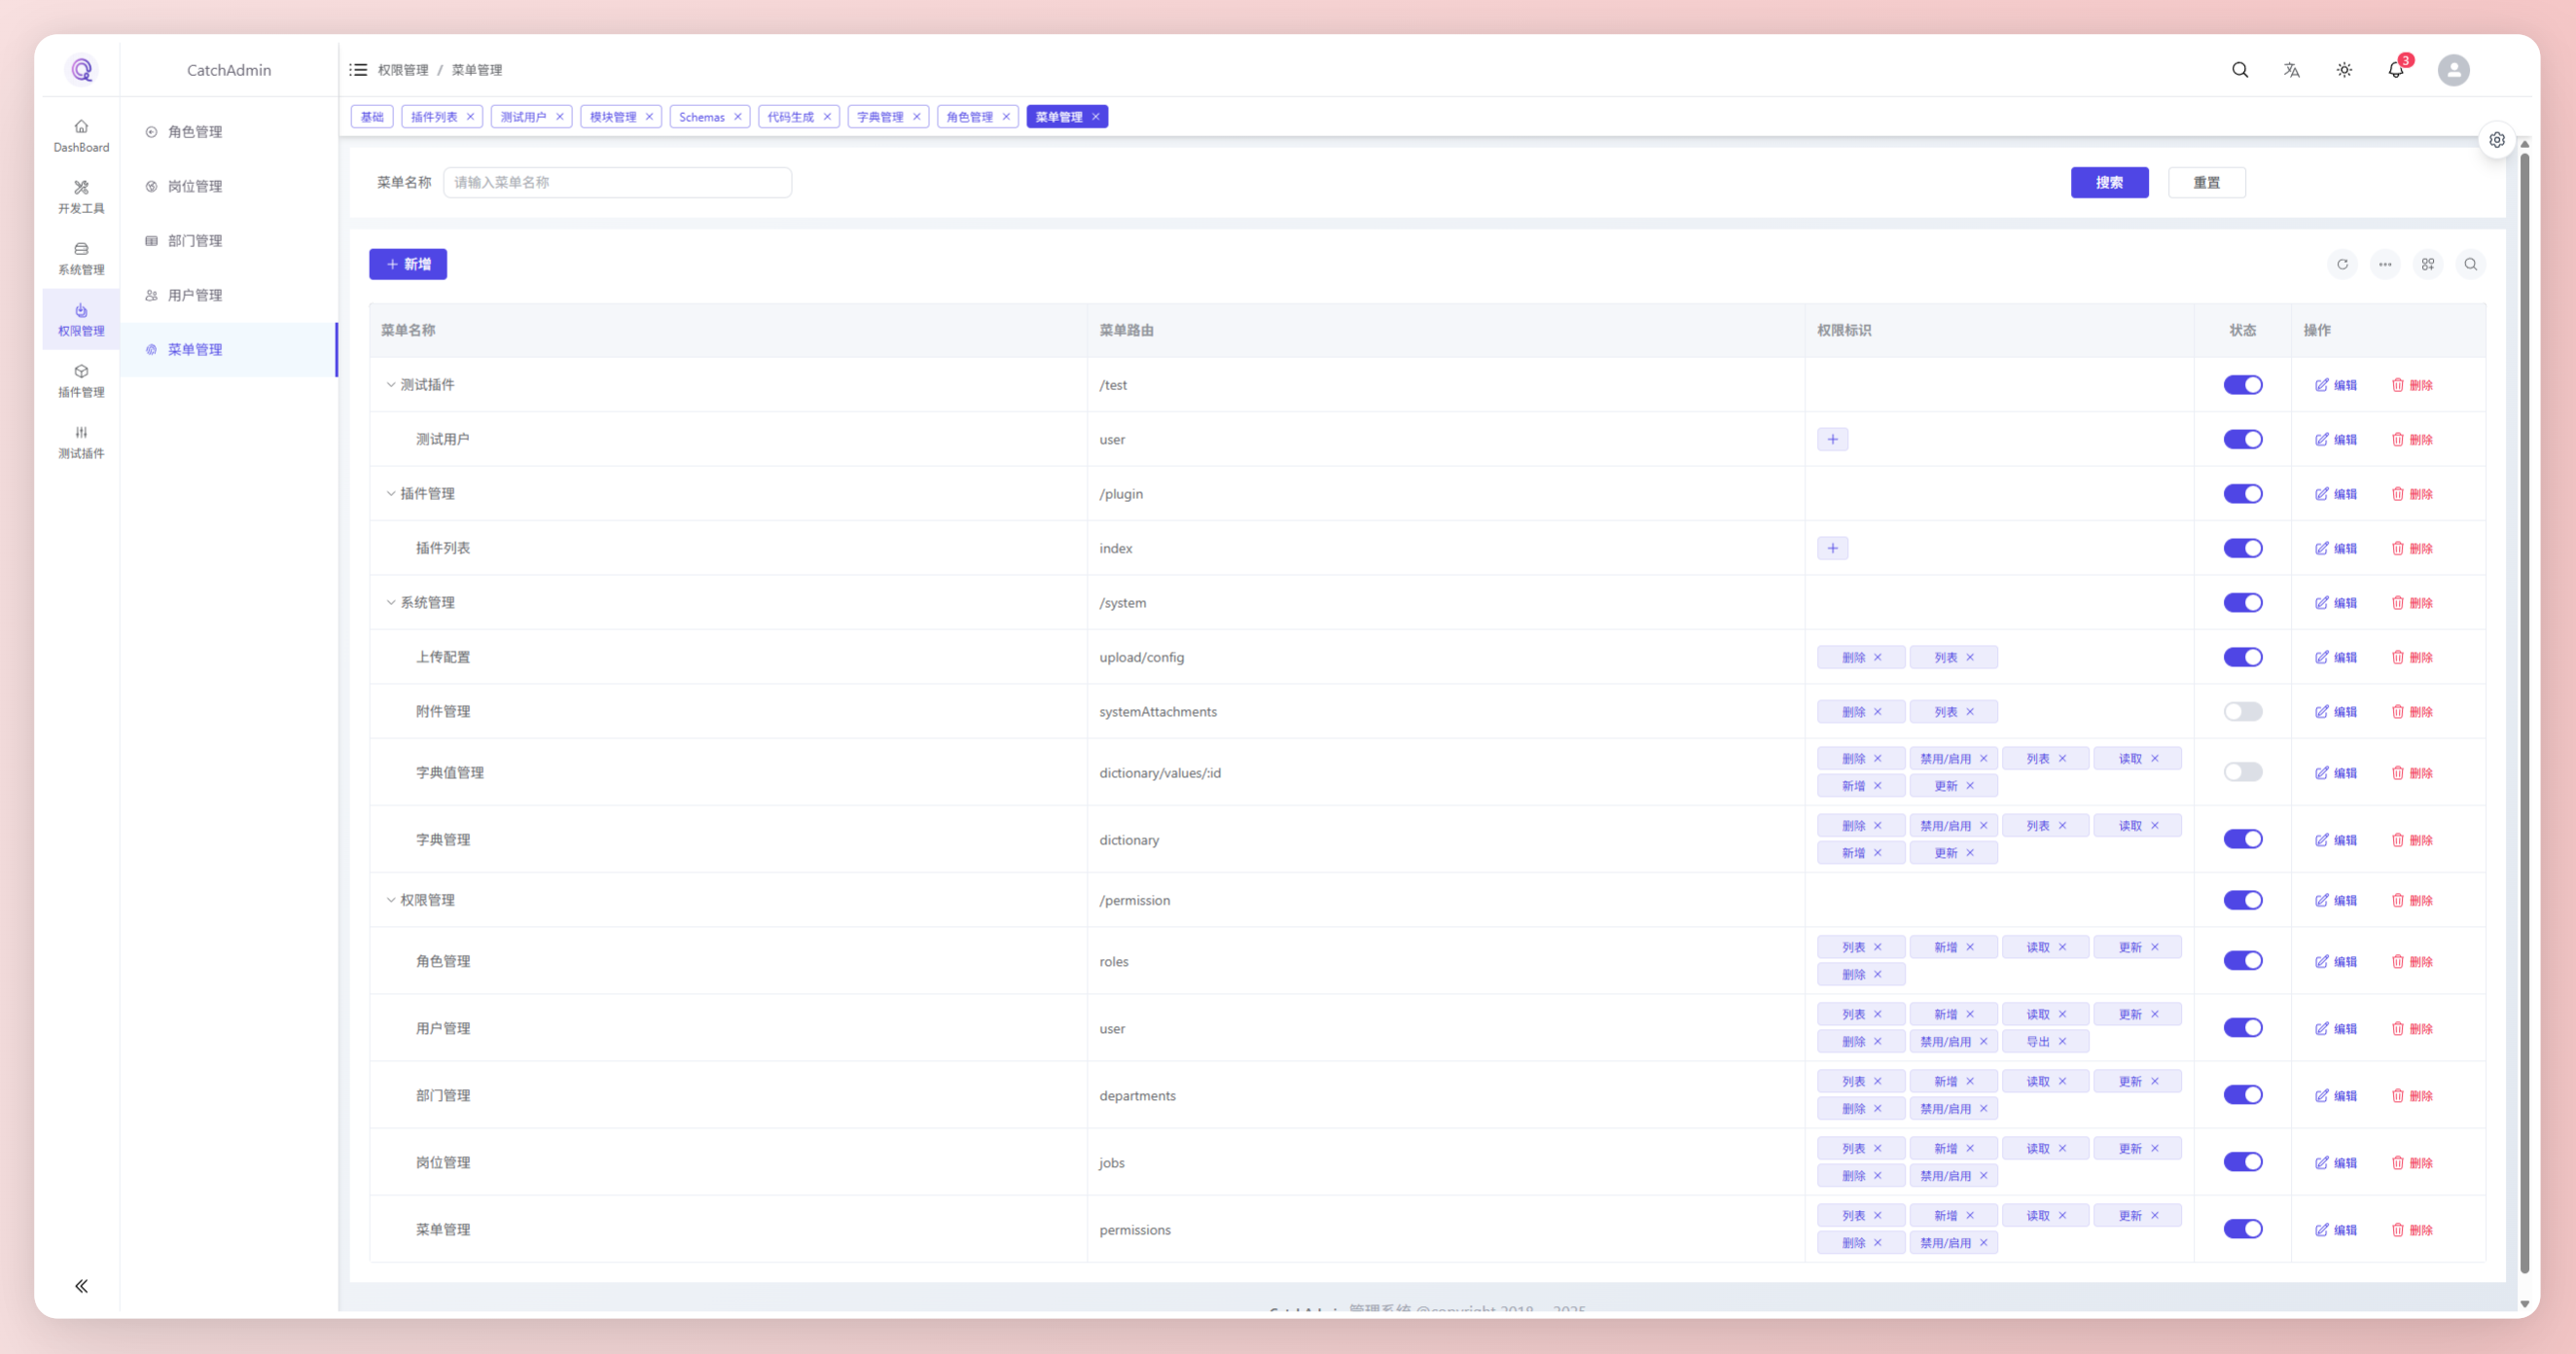Disable the 上传配置 status switch

pos(2242,657)
